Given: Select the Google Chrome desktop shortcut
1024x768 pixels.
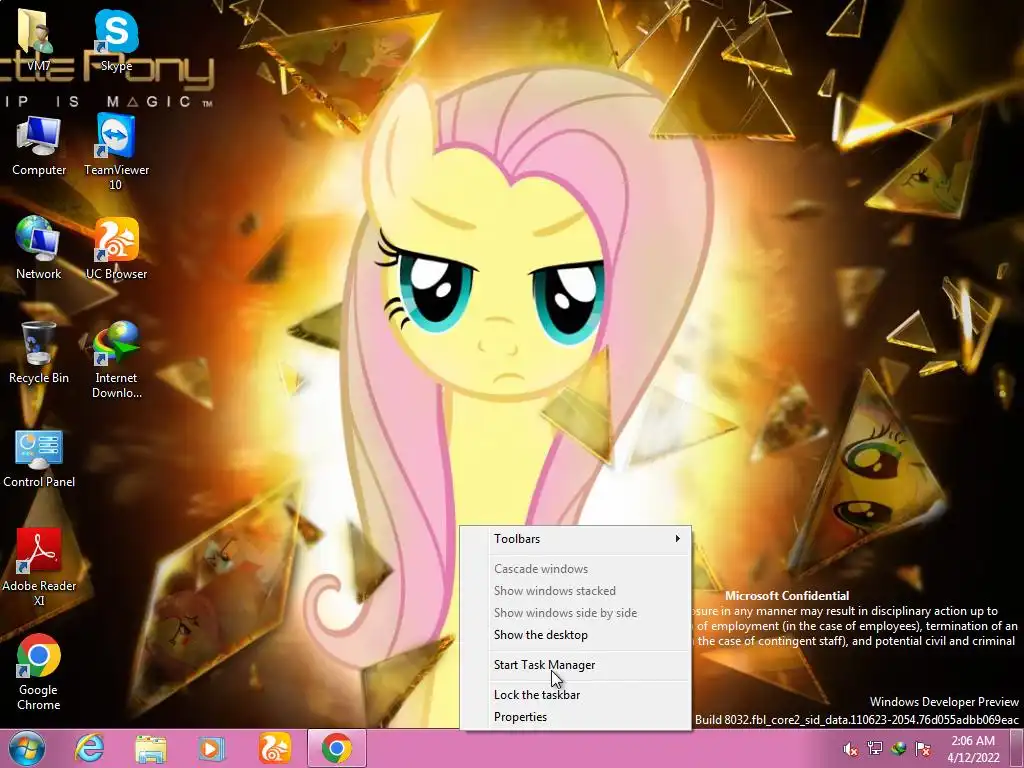Looking at the screenshot, I should click(x=39, y=671).
